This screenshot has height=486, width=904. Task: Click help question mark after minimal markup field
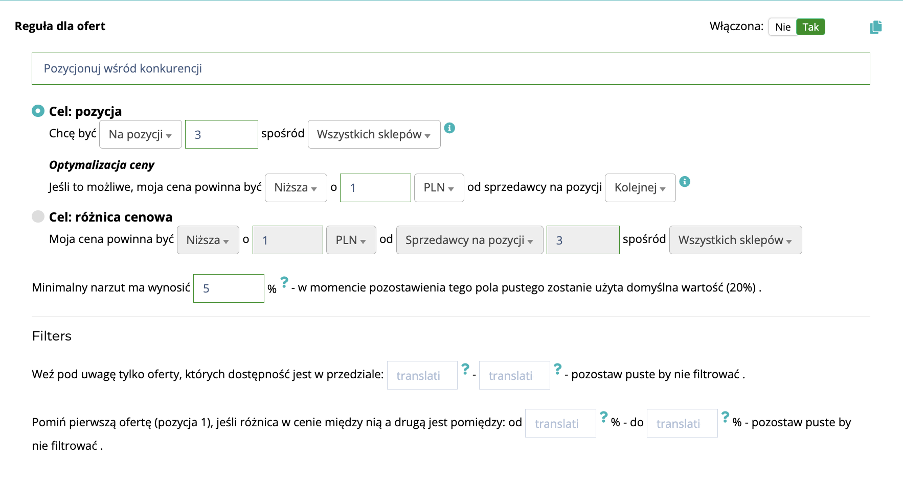tap(284, 283)
